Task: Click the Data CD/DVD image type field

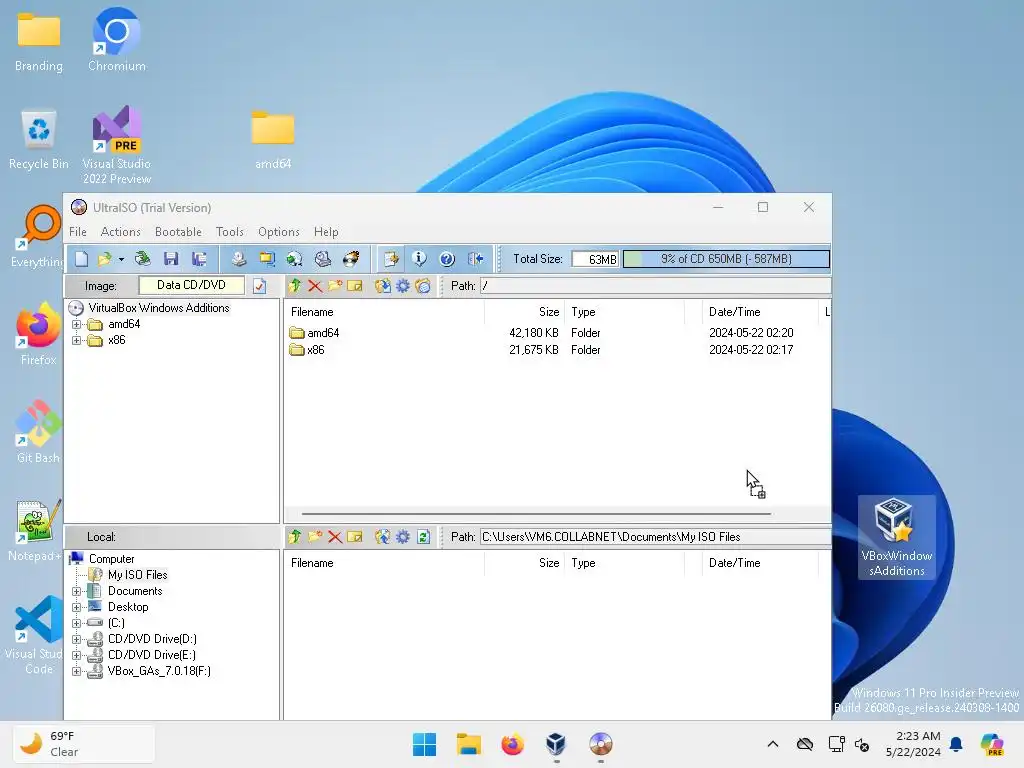Action: (x=191, y=285)
